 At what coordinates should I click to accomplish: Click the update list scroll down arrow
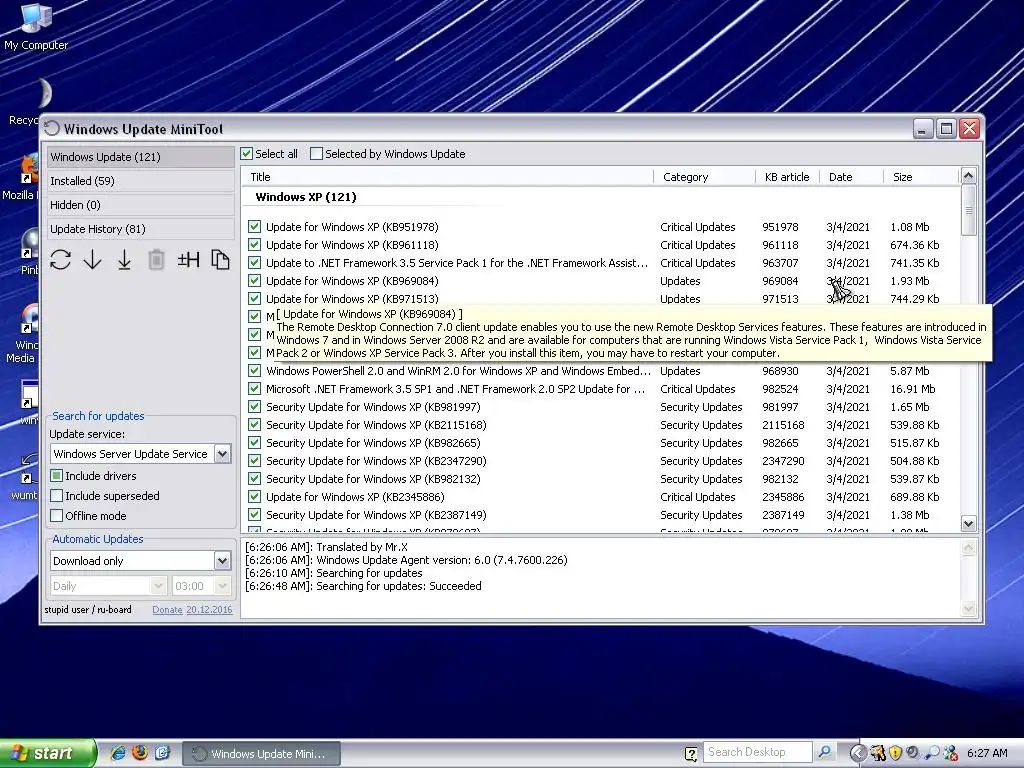[968, 523]
